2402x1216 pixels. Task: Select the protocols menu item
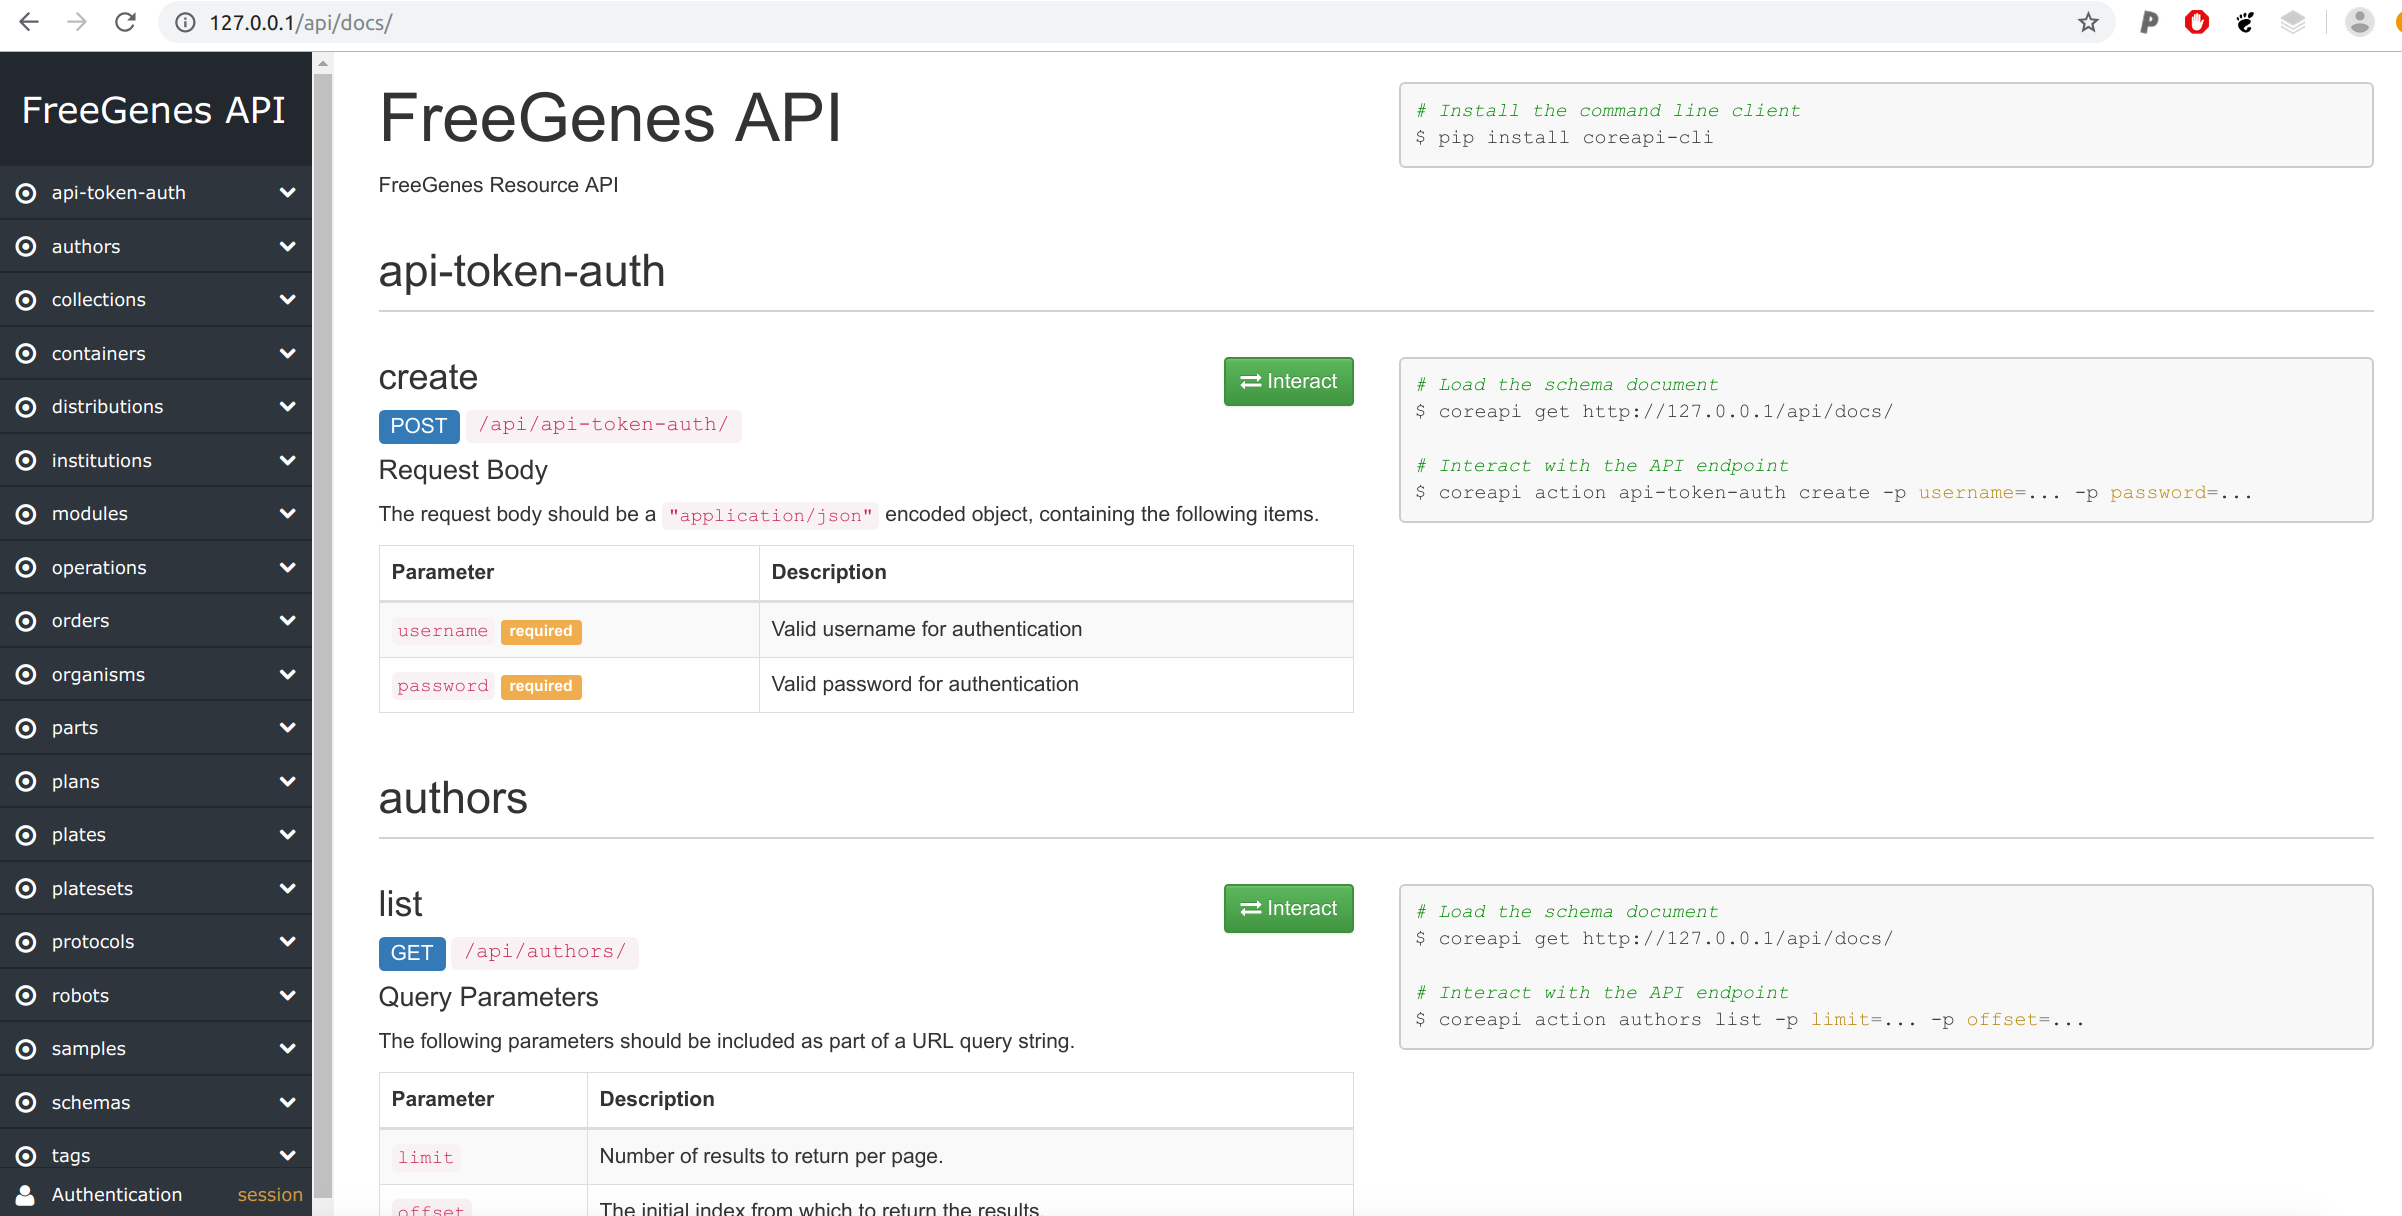(x=154, y=941)
